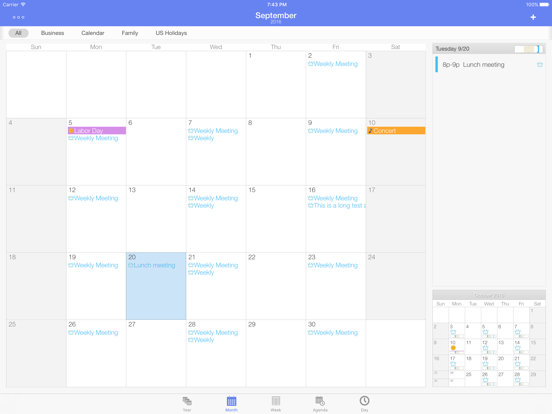
Task: Open Weekly Meeting on Friday September 9
Action: coord(333,131)
